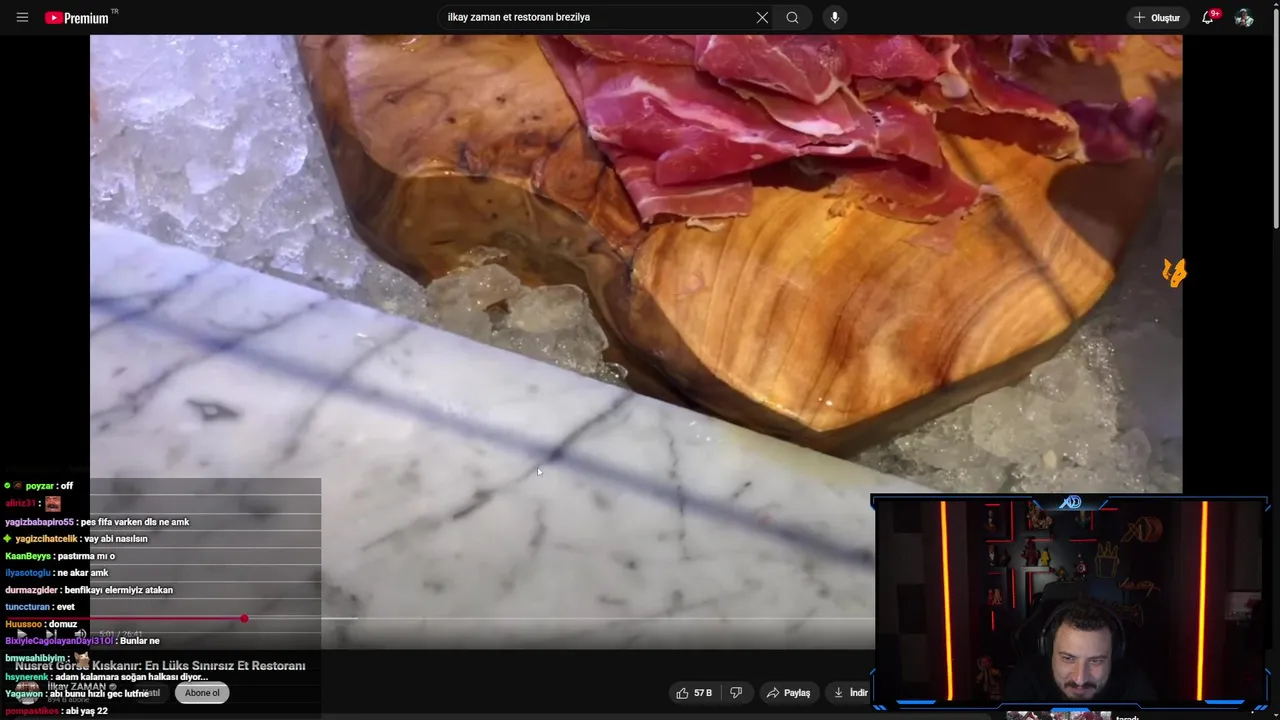Dislike the video with thumbs down
The height and width of the screenshot is (720, 1280).
(x=736, y=692)
